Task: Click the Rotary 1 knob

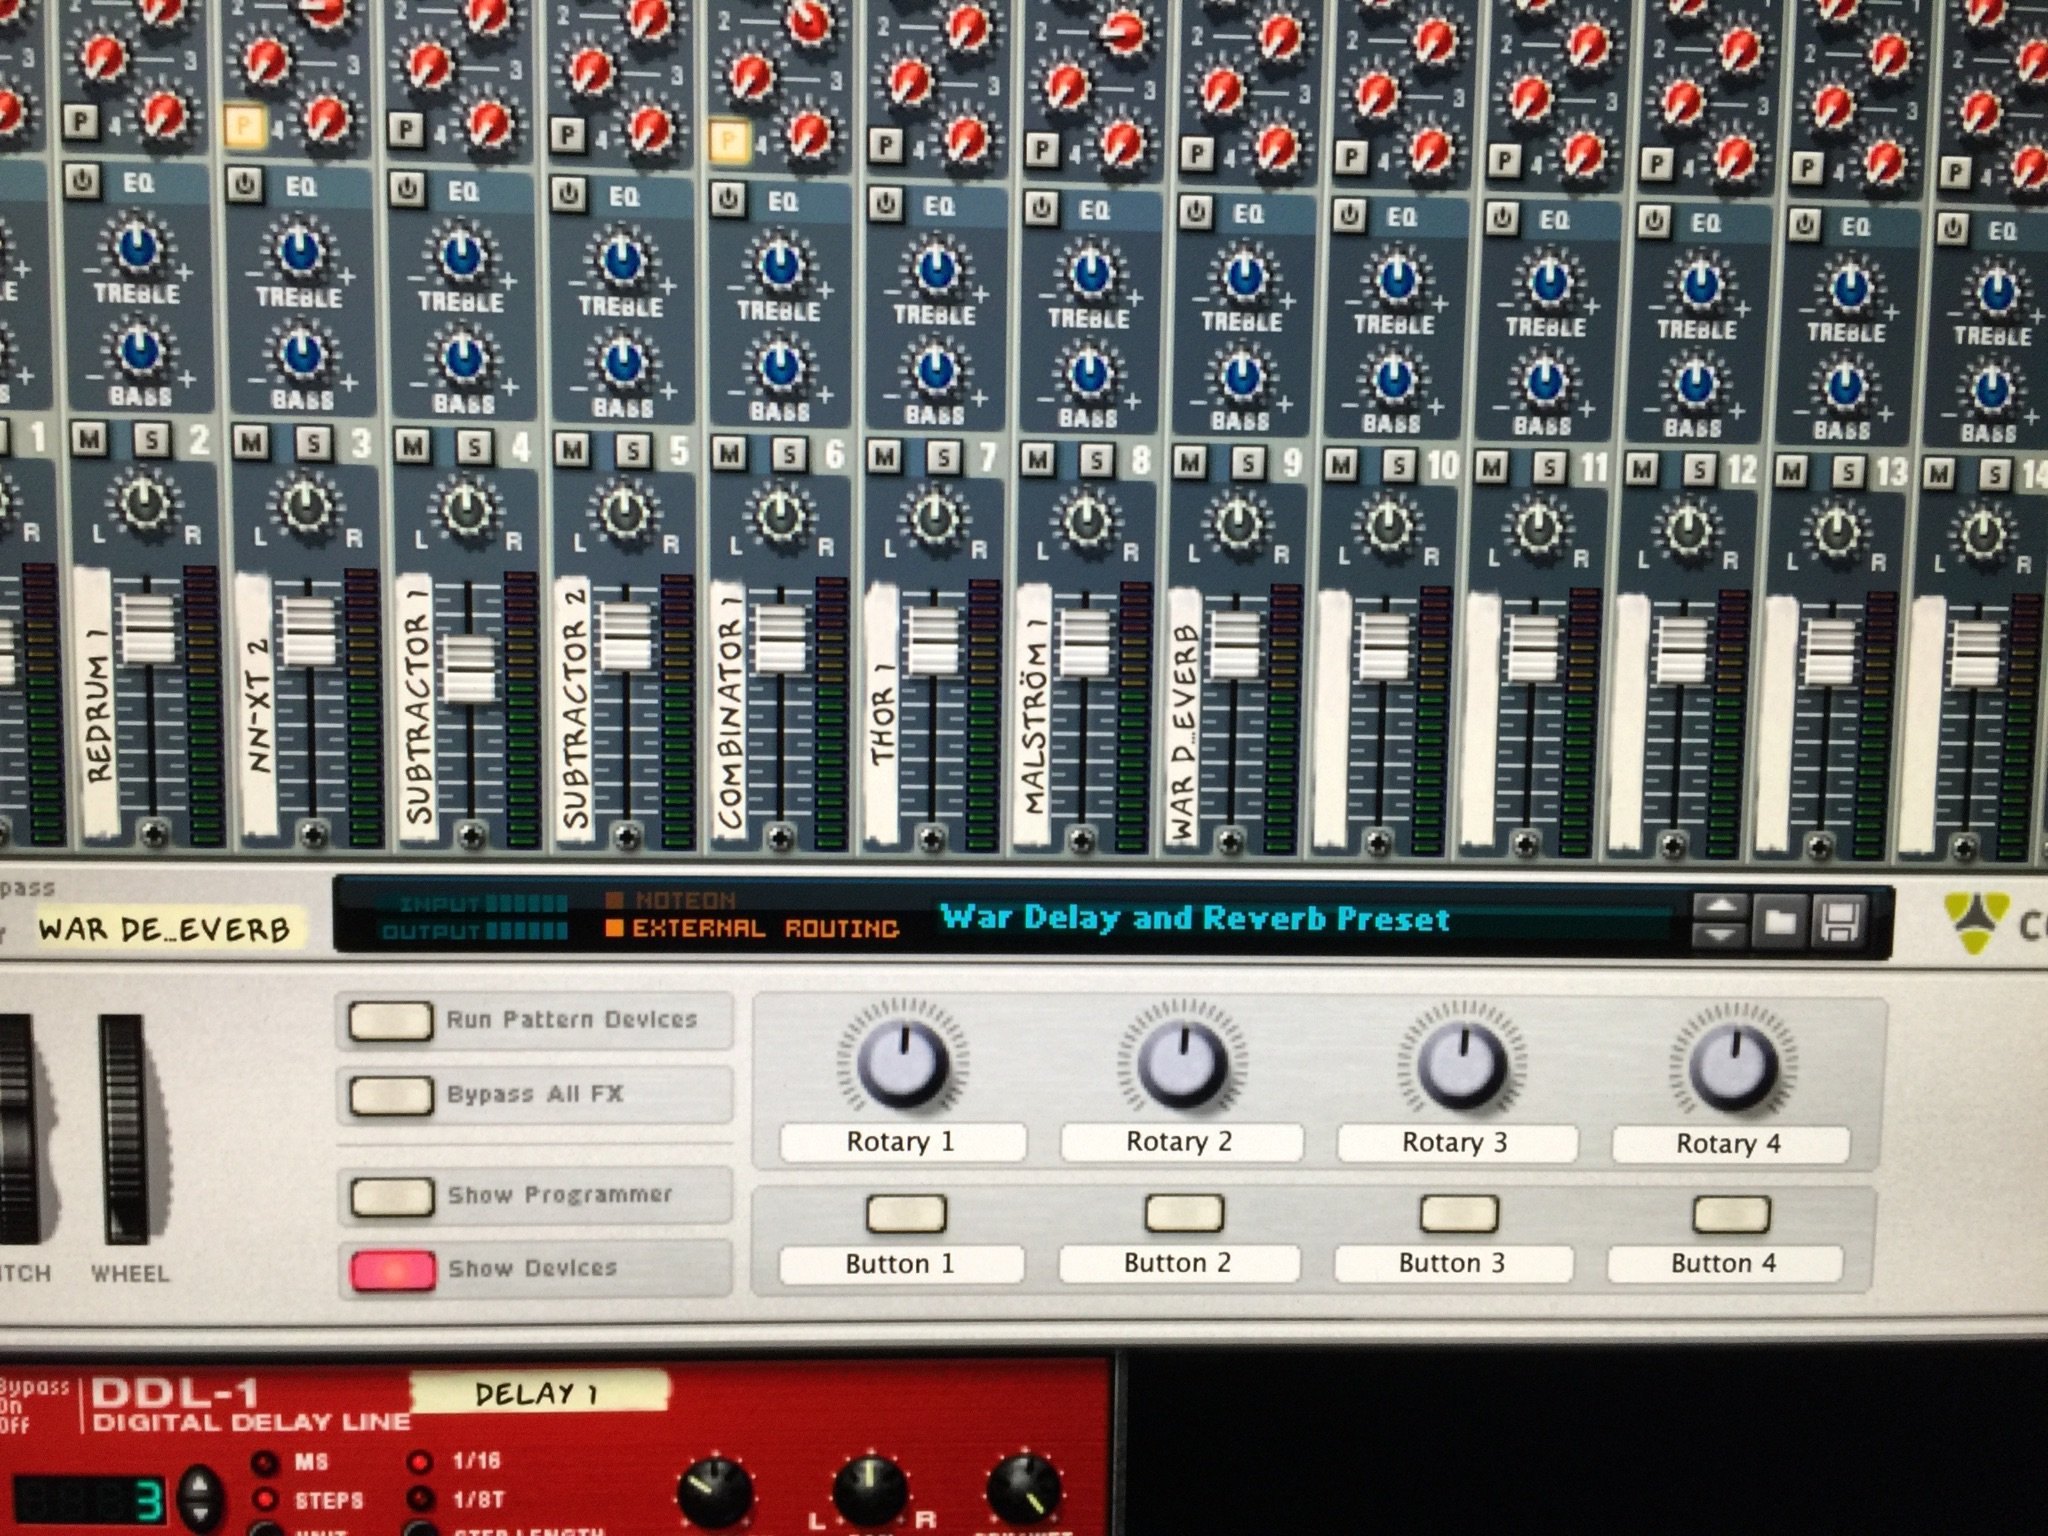Action: (903, 1061)
